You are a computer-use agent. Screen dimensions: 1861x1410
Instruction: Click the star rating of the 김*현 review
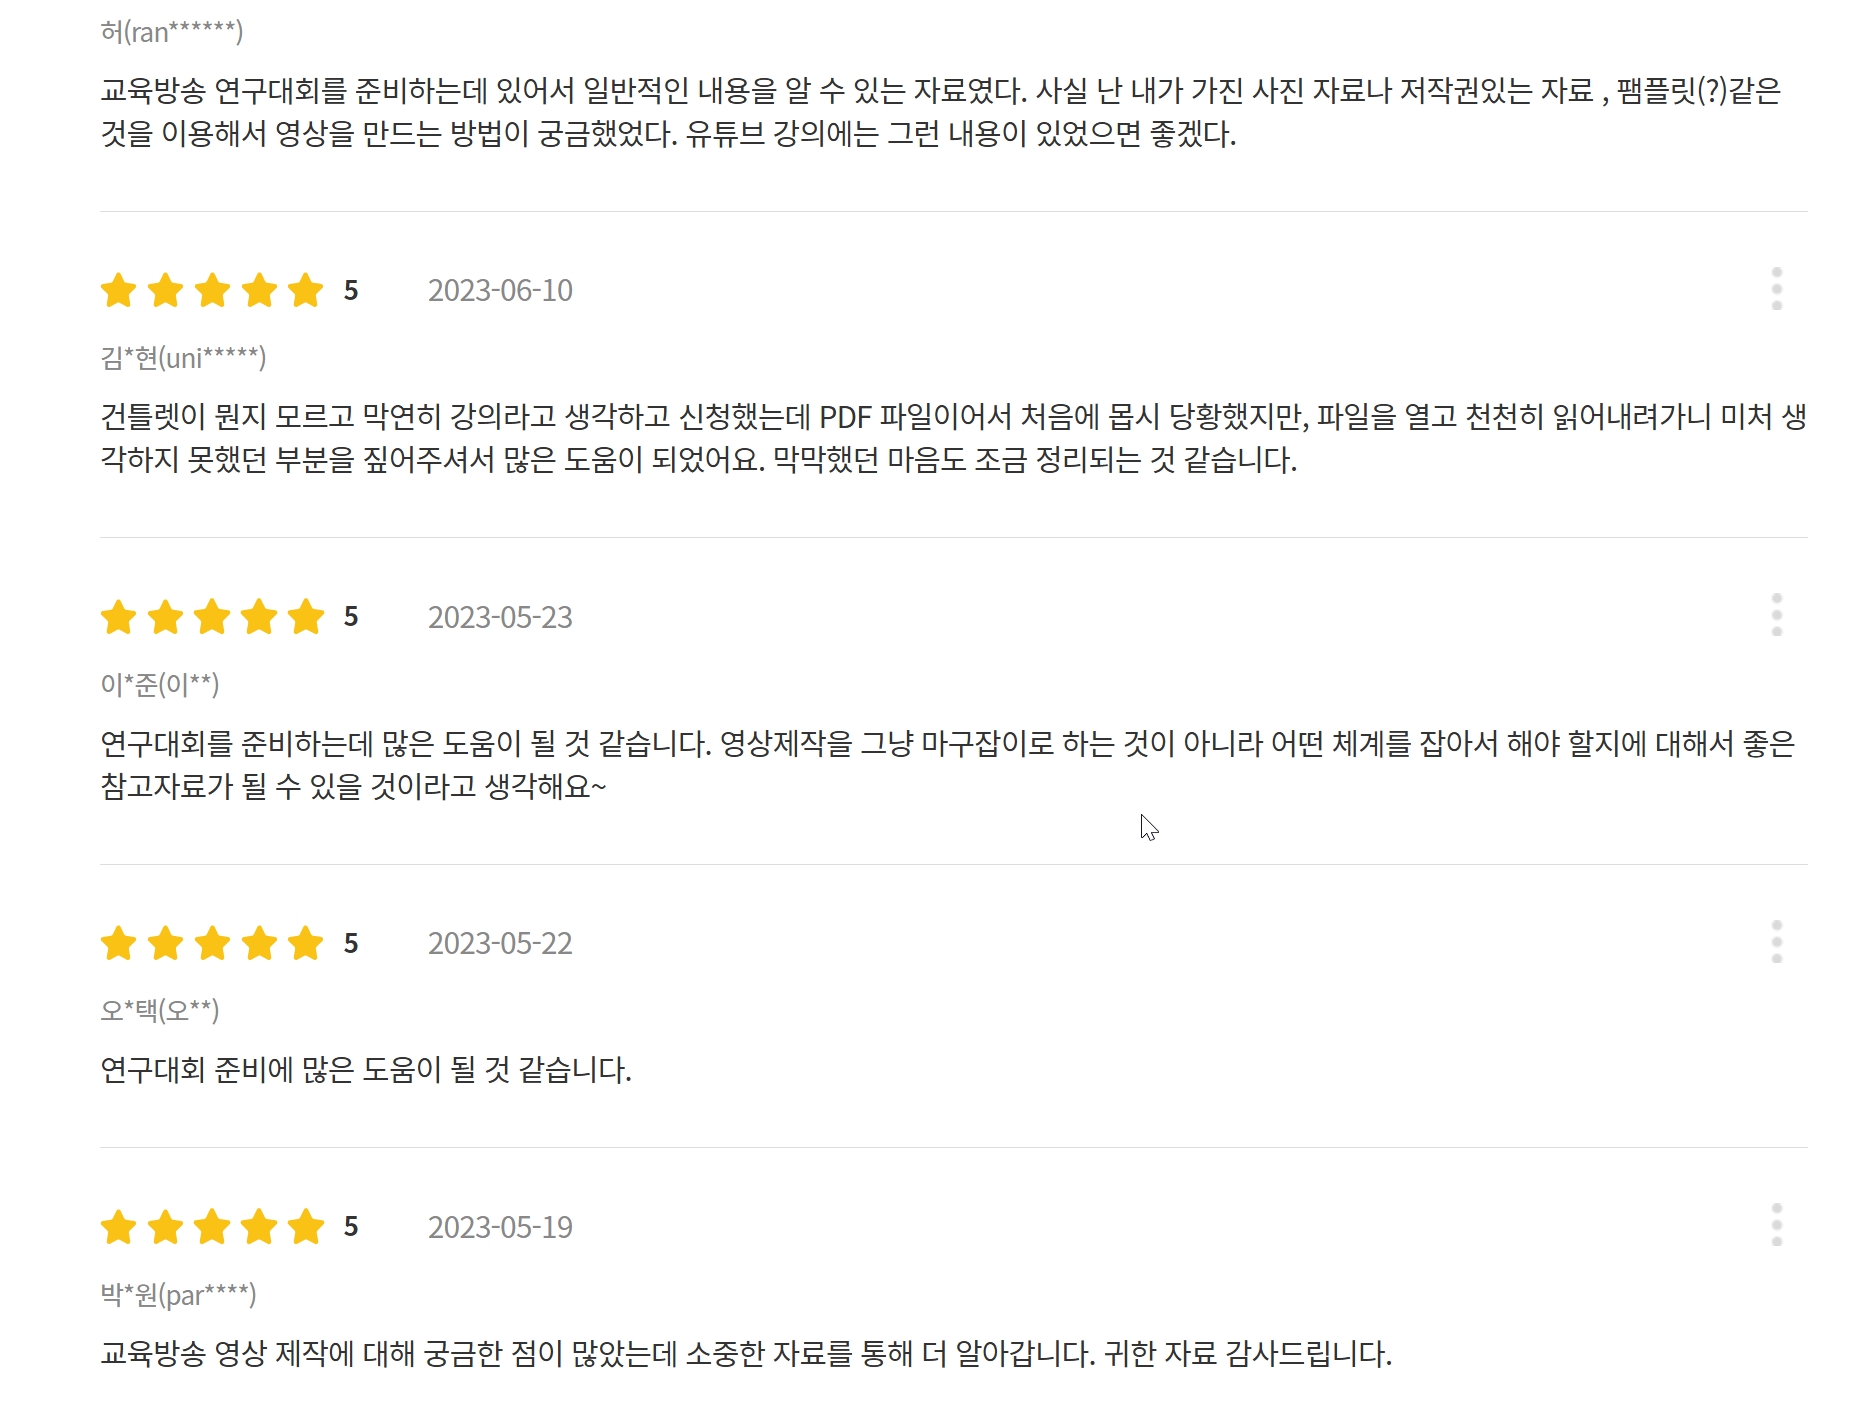(x=212, y=290)
